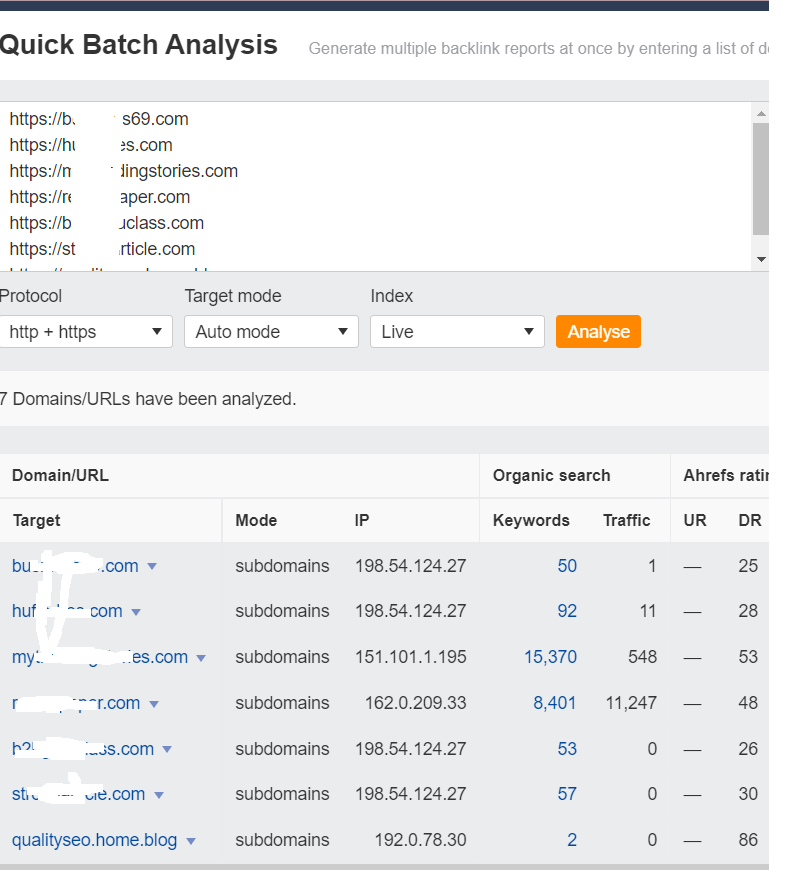The image size is (797, 870).
Task: Sort by the Keywords column header
Action: coord(531,520)
